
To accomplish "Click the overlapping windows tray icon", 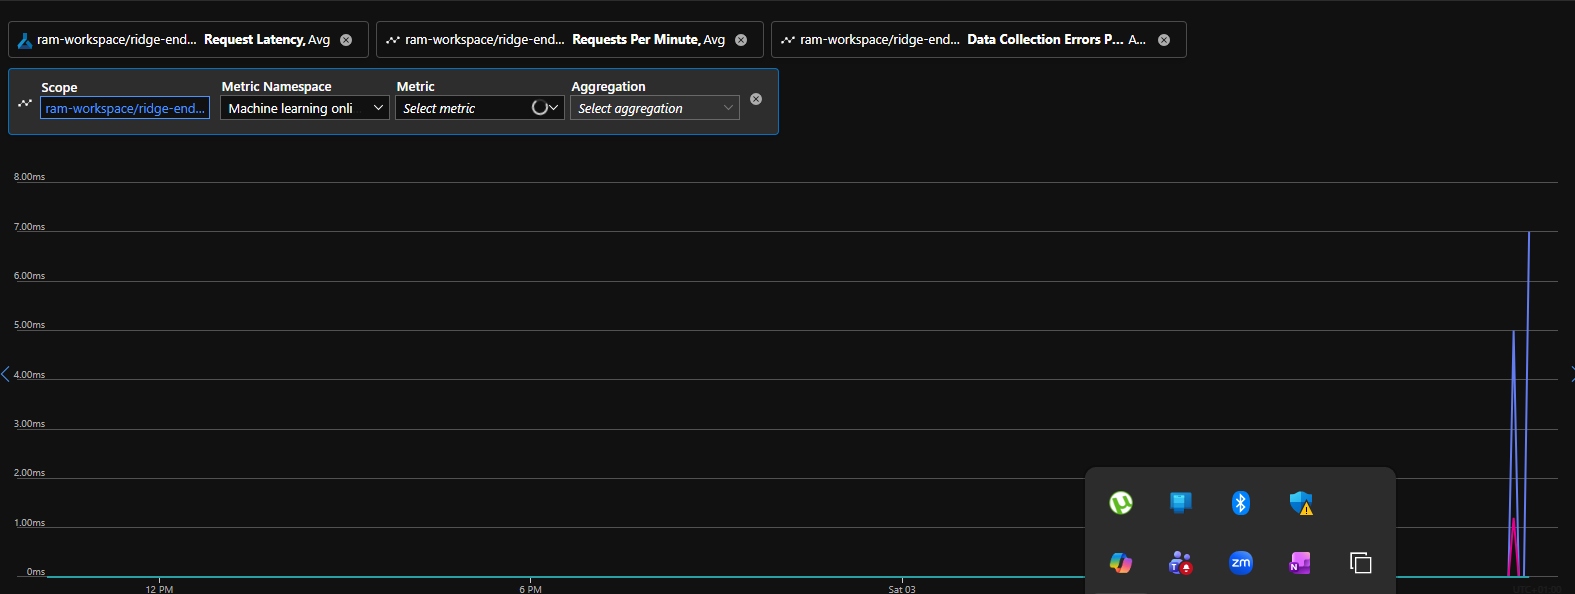I will (1360, 563).
